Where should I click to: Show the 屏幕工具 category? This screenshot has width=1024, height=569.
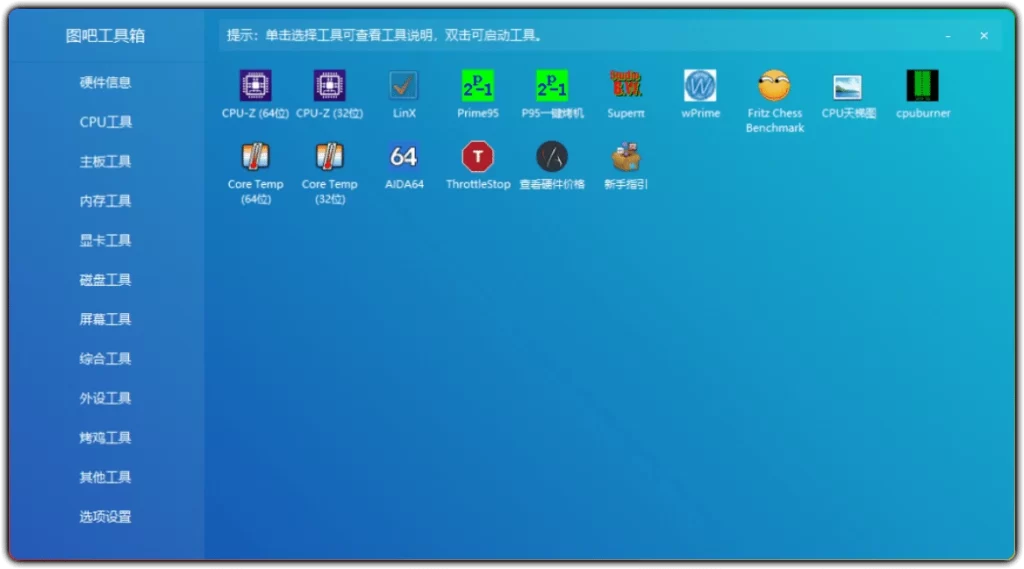[x=105, y=319]
